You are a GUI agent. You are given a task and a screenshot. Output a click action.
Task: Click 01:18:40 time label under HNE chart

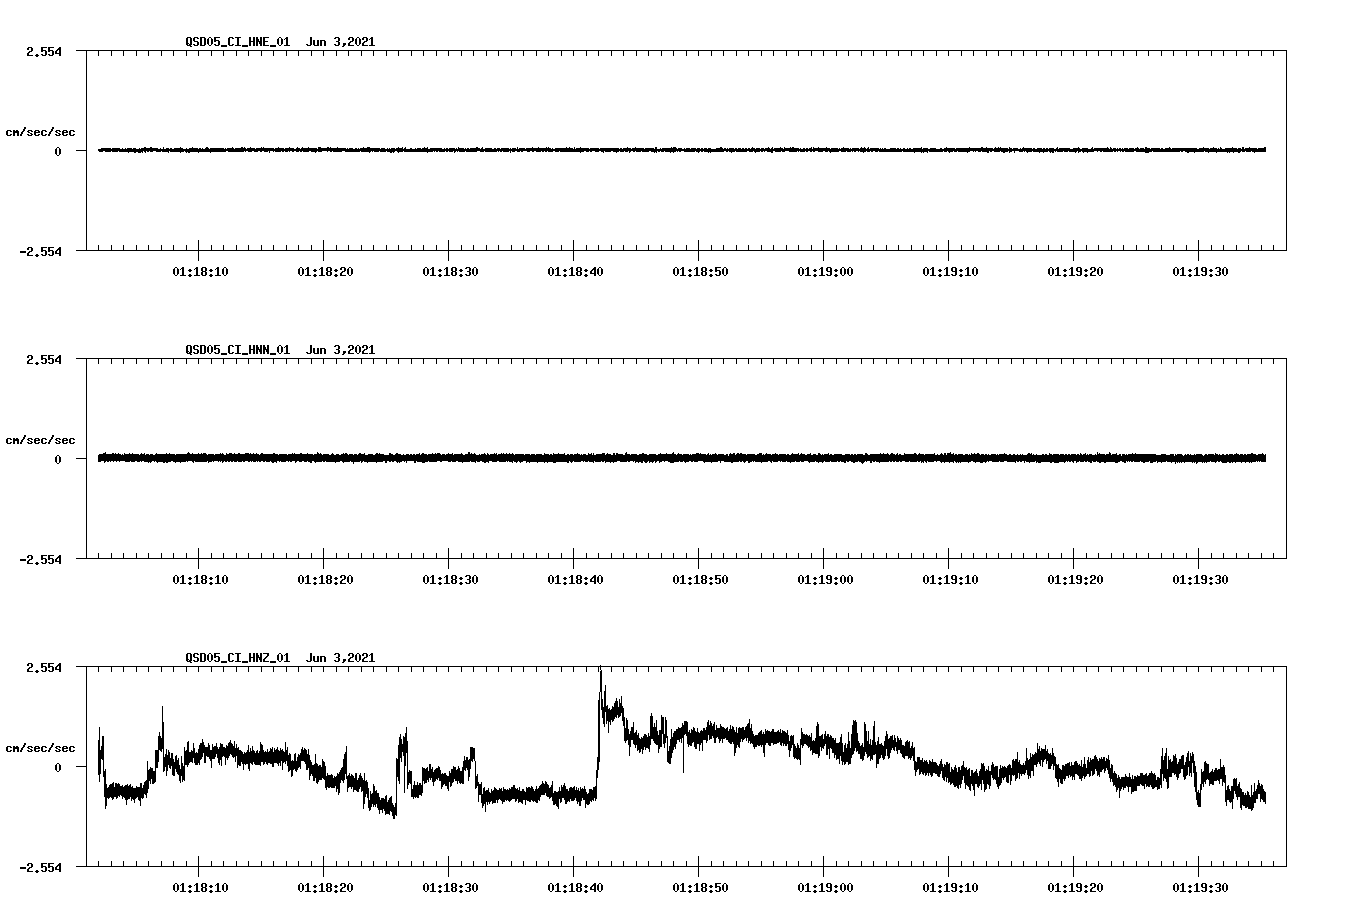(575, 271)
